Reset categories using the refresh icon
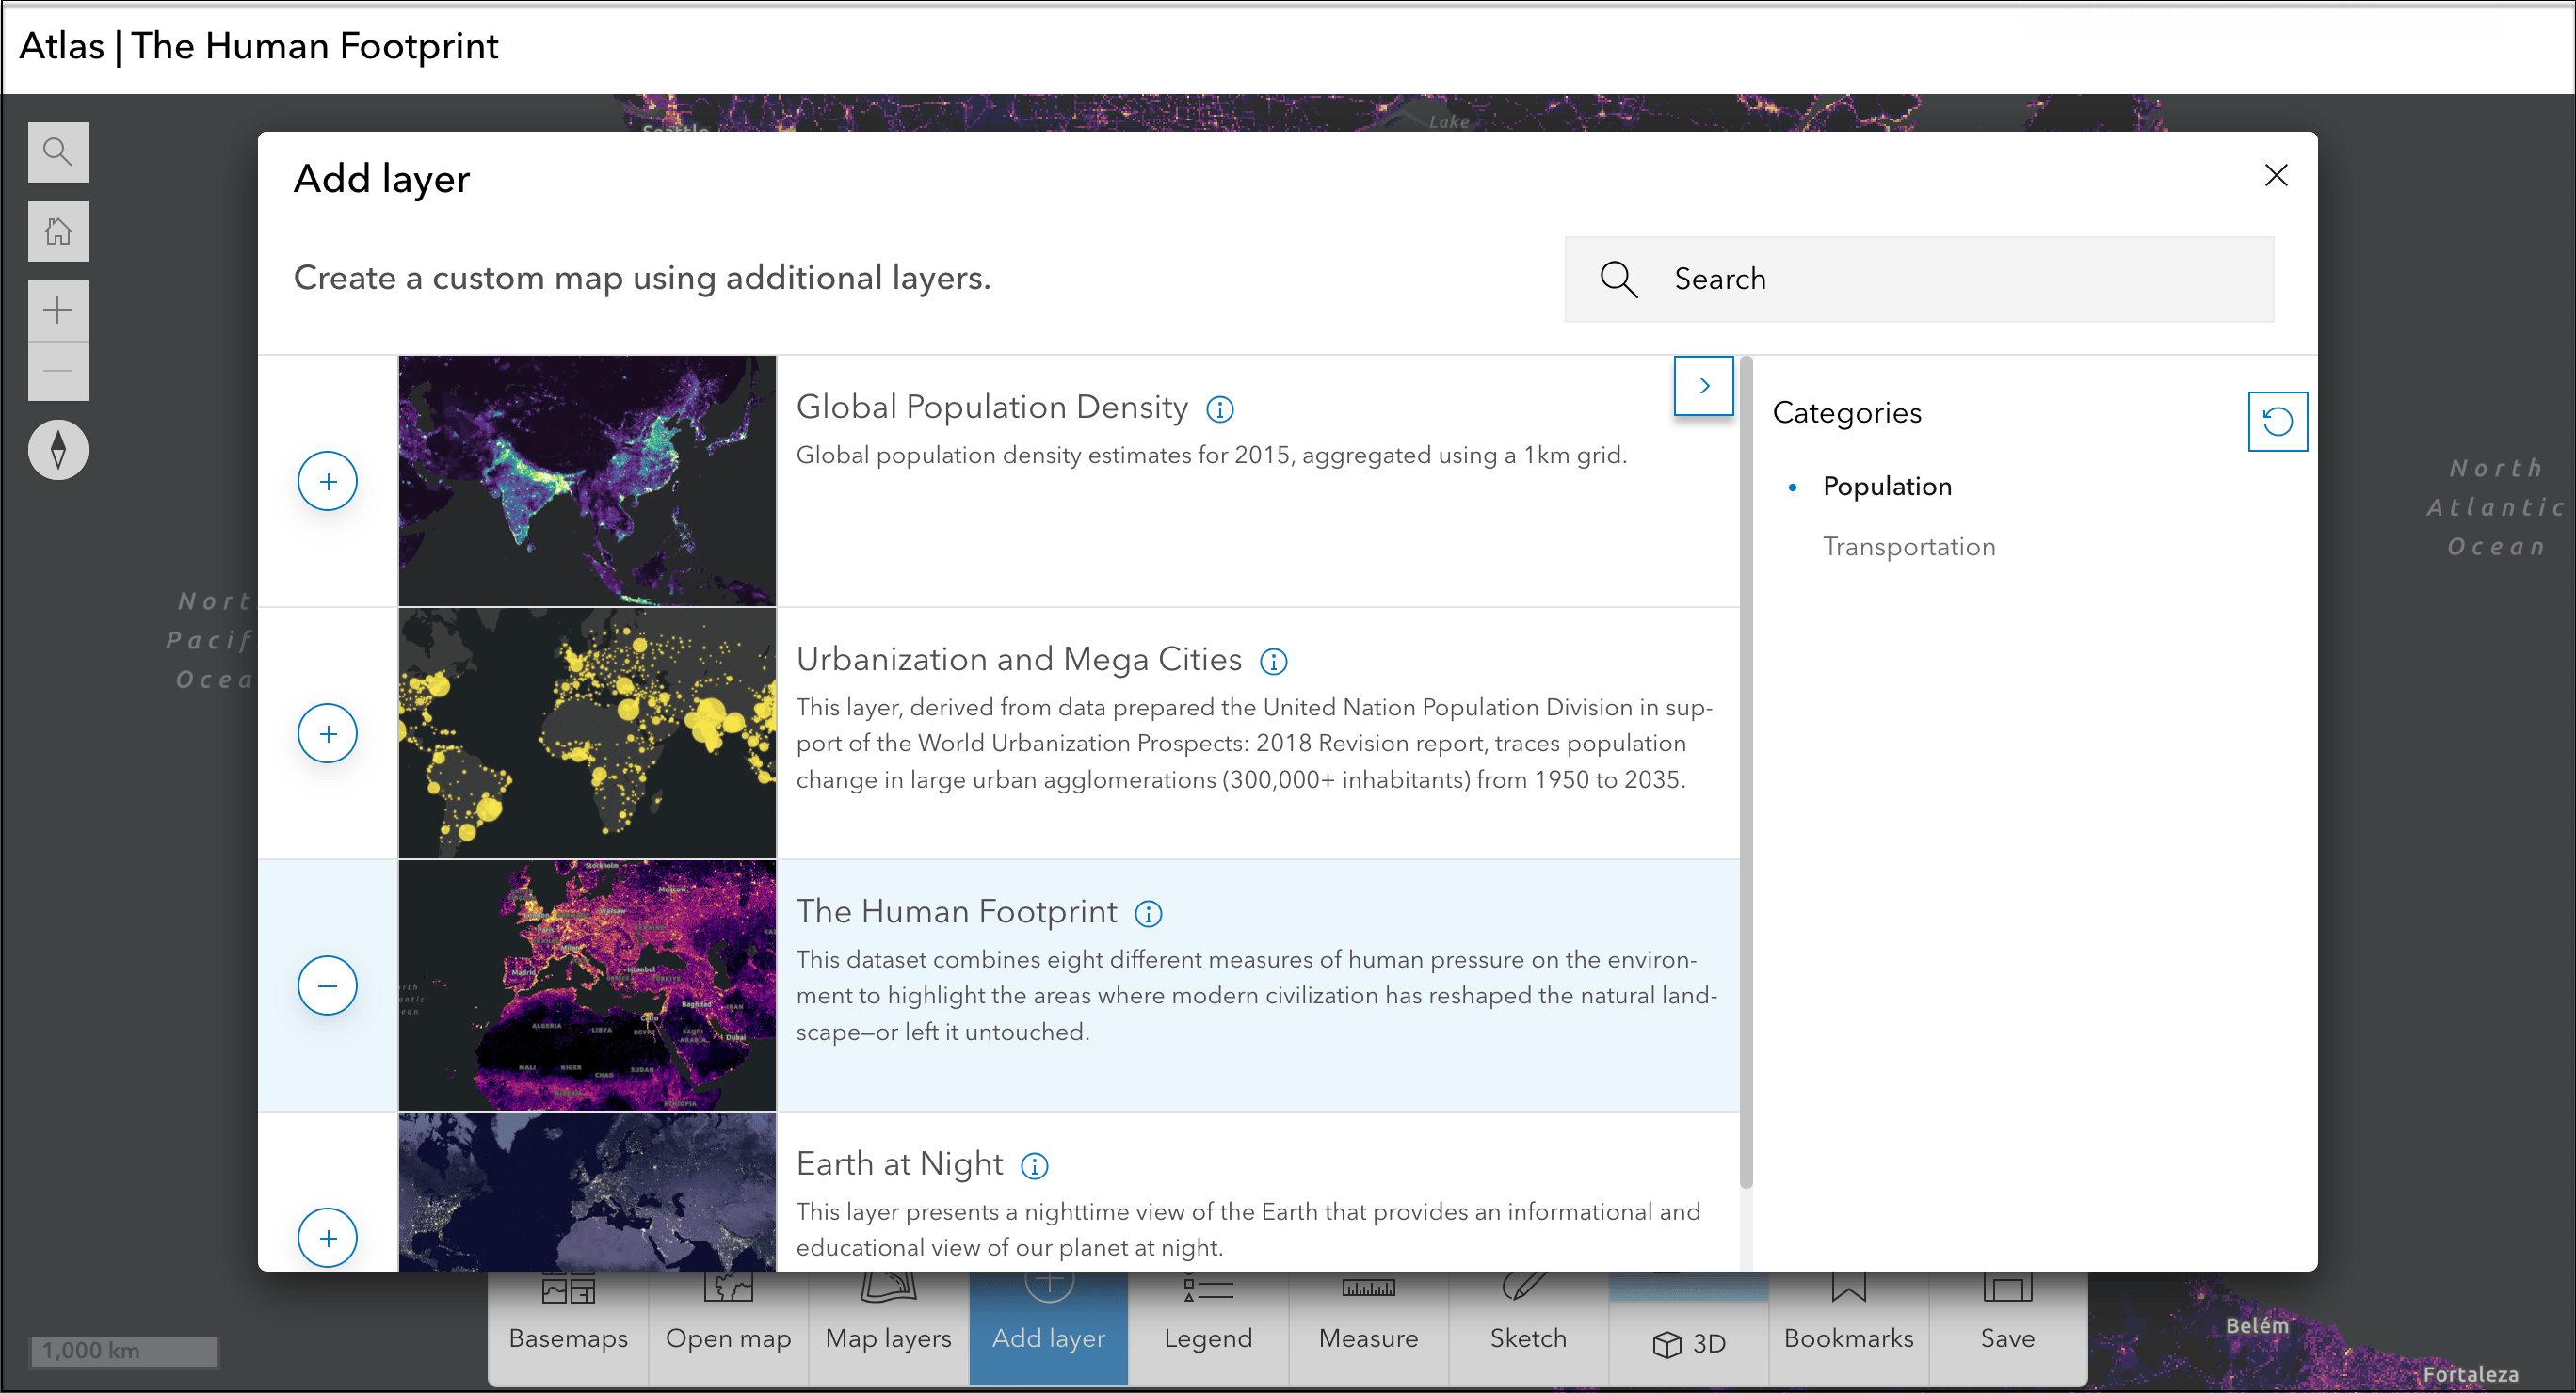 tap(2278, 421)
